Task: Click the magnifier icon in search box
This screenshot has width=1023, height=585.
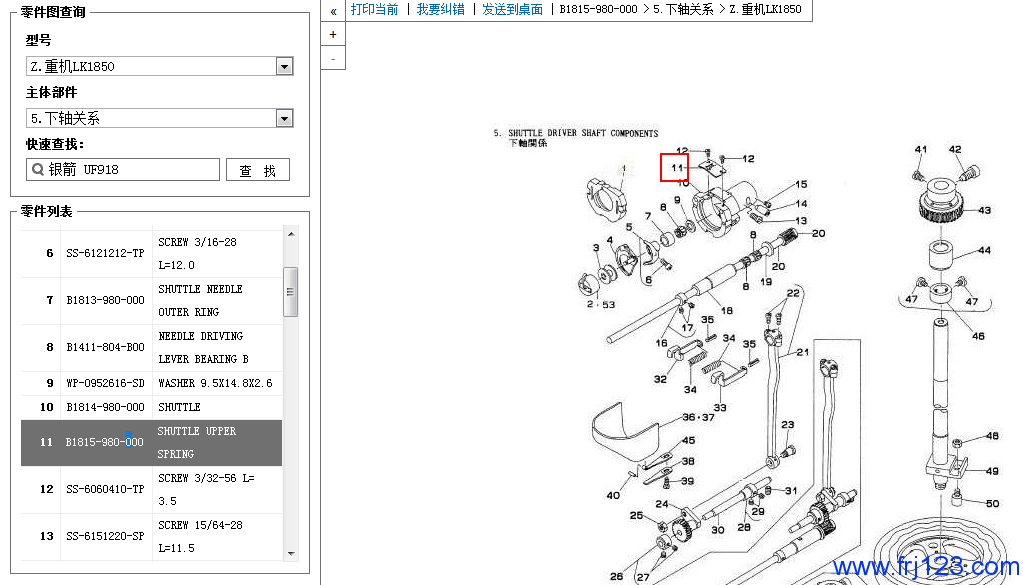Action: click(38, 170)
